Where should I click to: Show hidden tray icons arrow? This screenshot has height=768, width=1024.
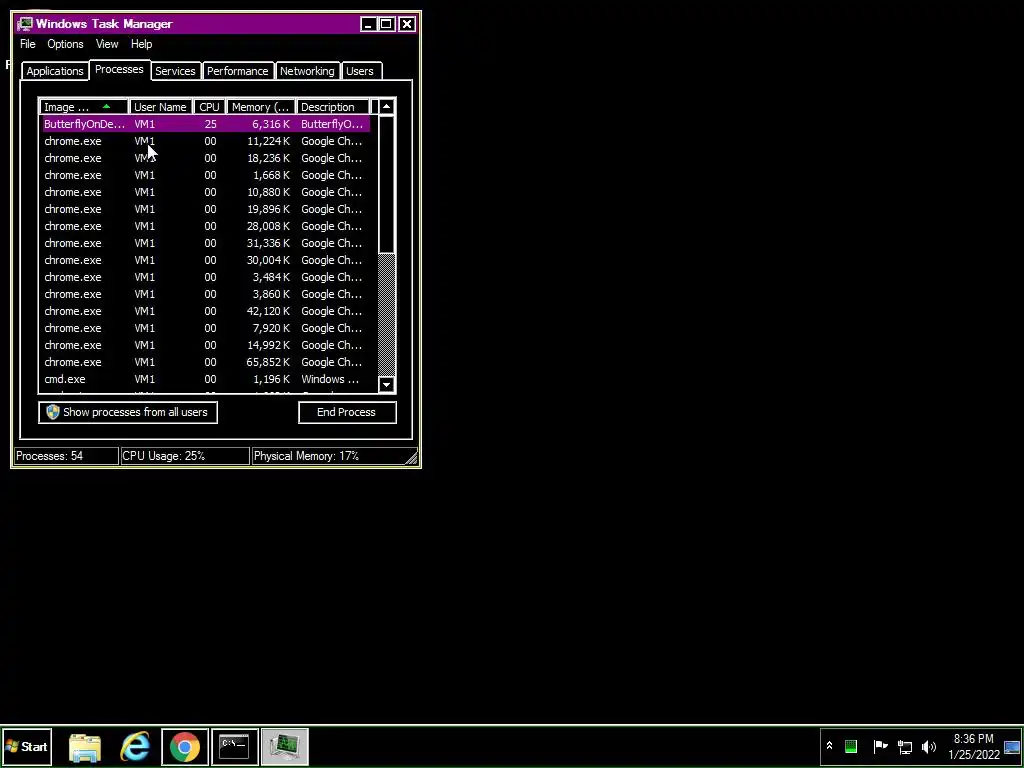tap(829, 746)
